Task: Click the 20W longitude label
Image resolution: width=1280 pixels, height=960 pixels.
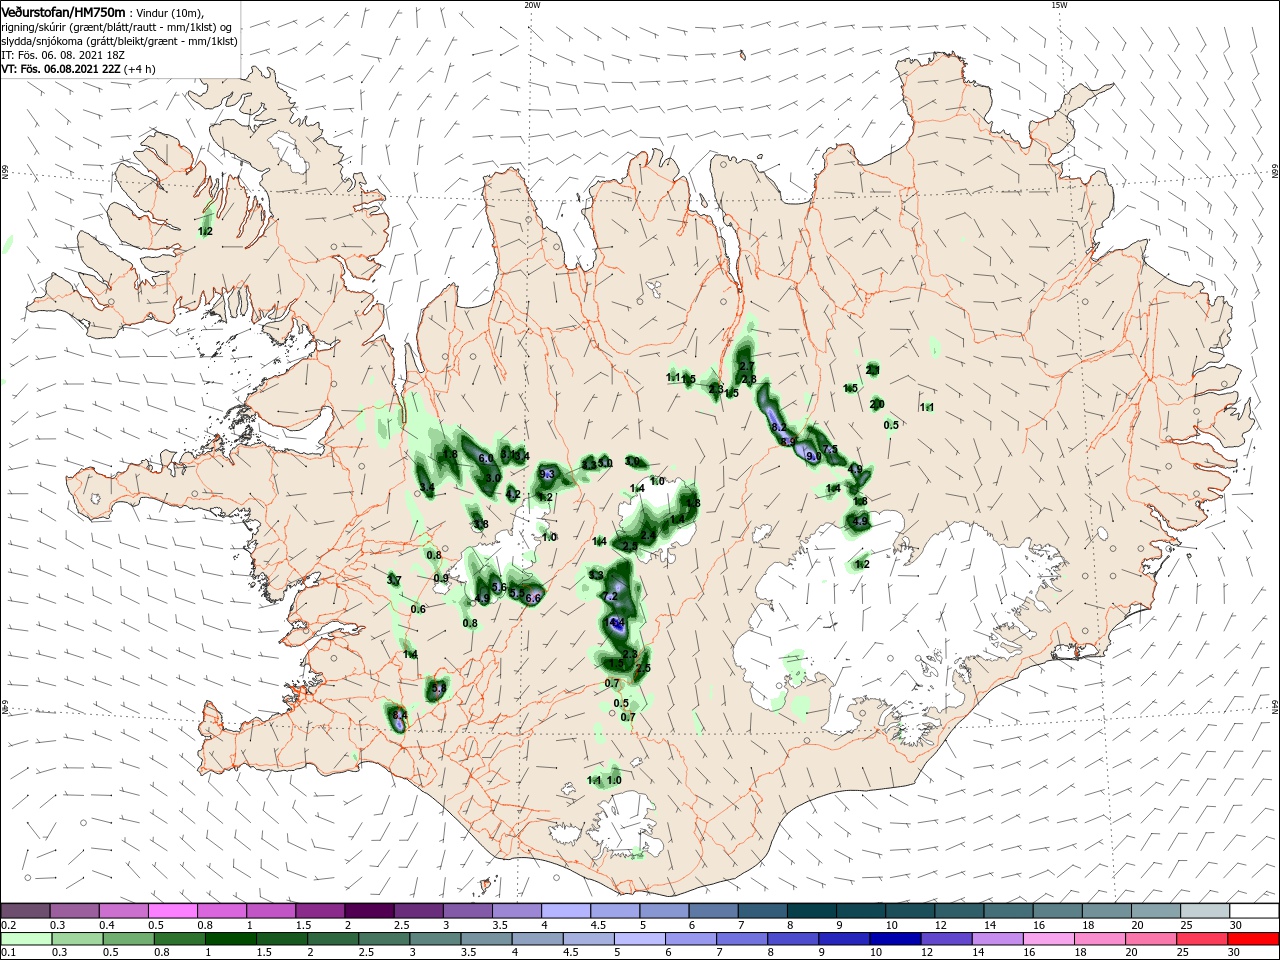Action: (x=532, y=5)
